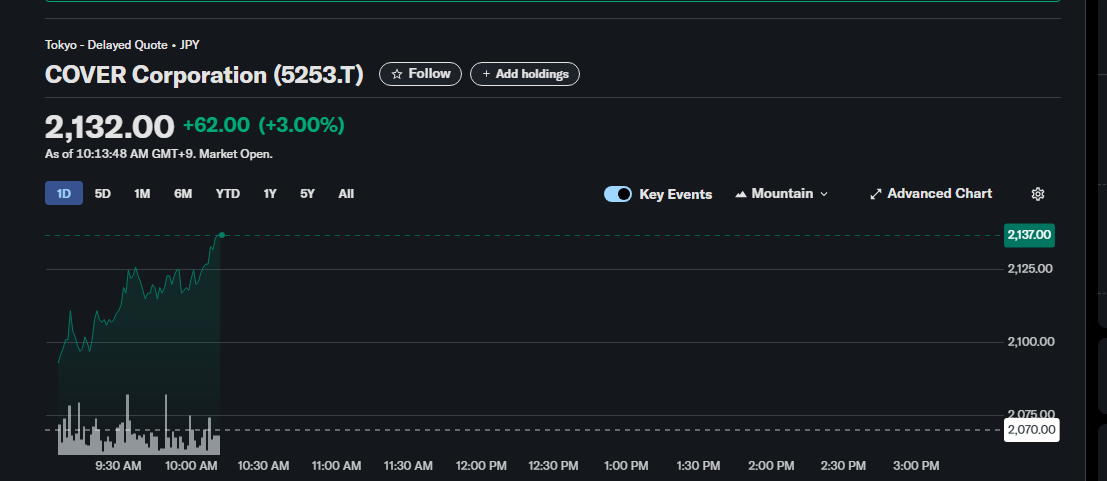The image size is (1107, 481).
Task: Click the 1:30 PM time axis label
Action: click(x=698, y=466)
